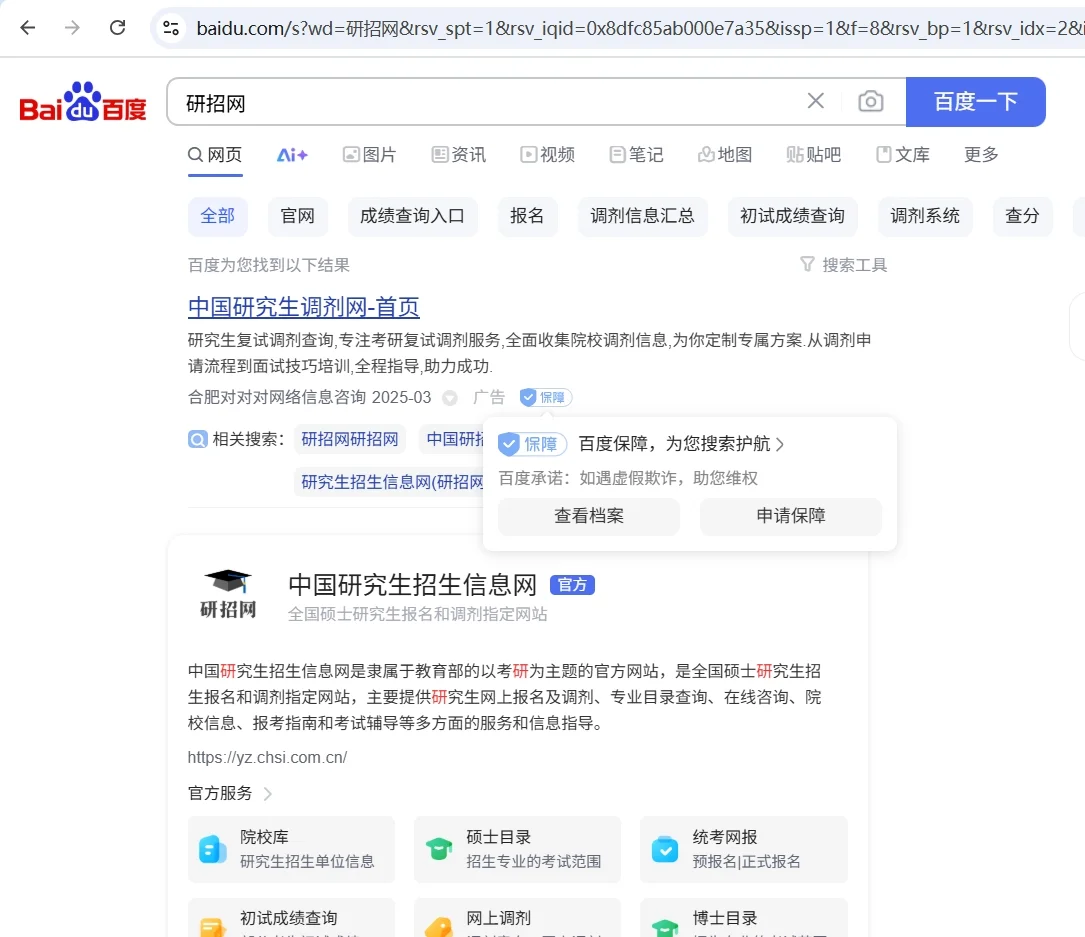Open the 更多 dropdown

(x=980, y=155)
